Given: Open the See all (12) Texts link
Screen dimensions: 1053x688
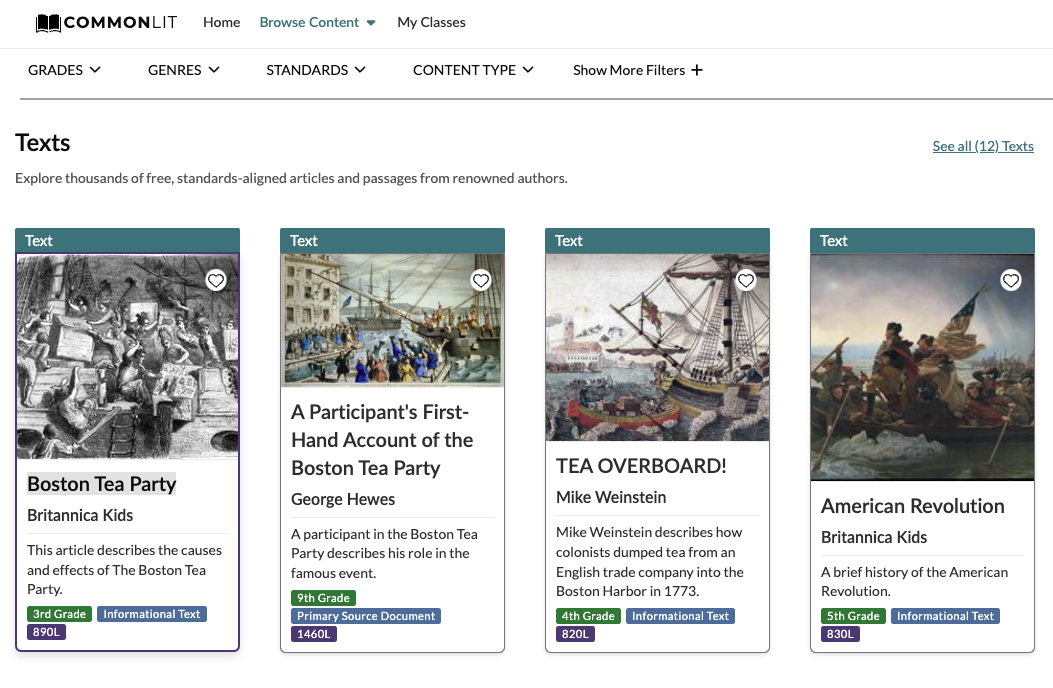Looking at the screenshot, I should 982,146.
